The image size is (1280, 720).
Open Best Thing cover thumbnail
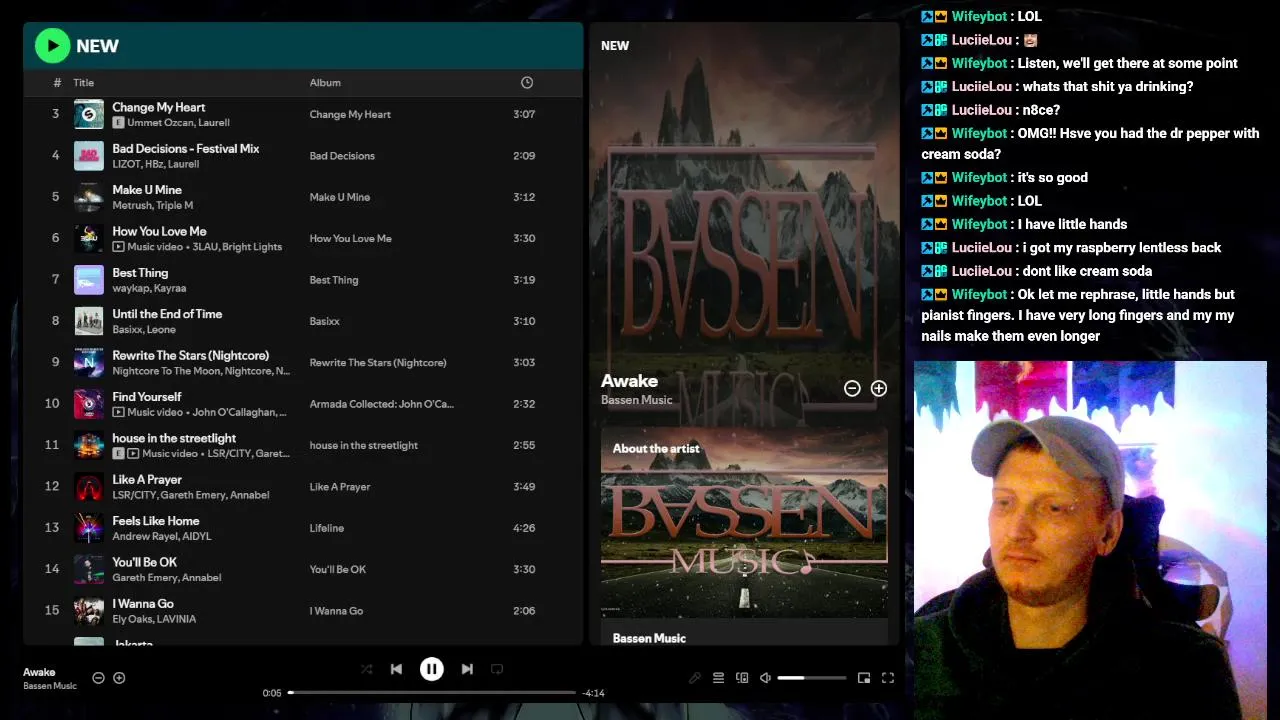tap(89, 280)
